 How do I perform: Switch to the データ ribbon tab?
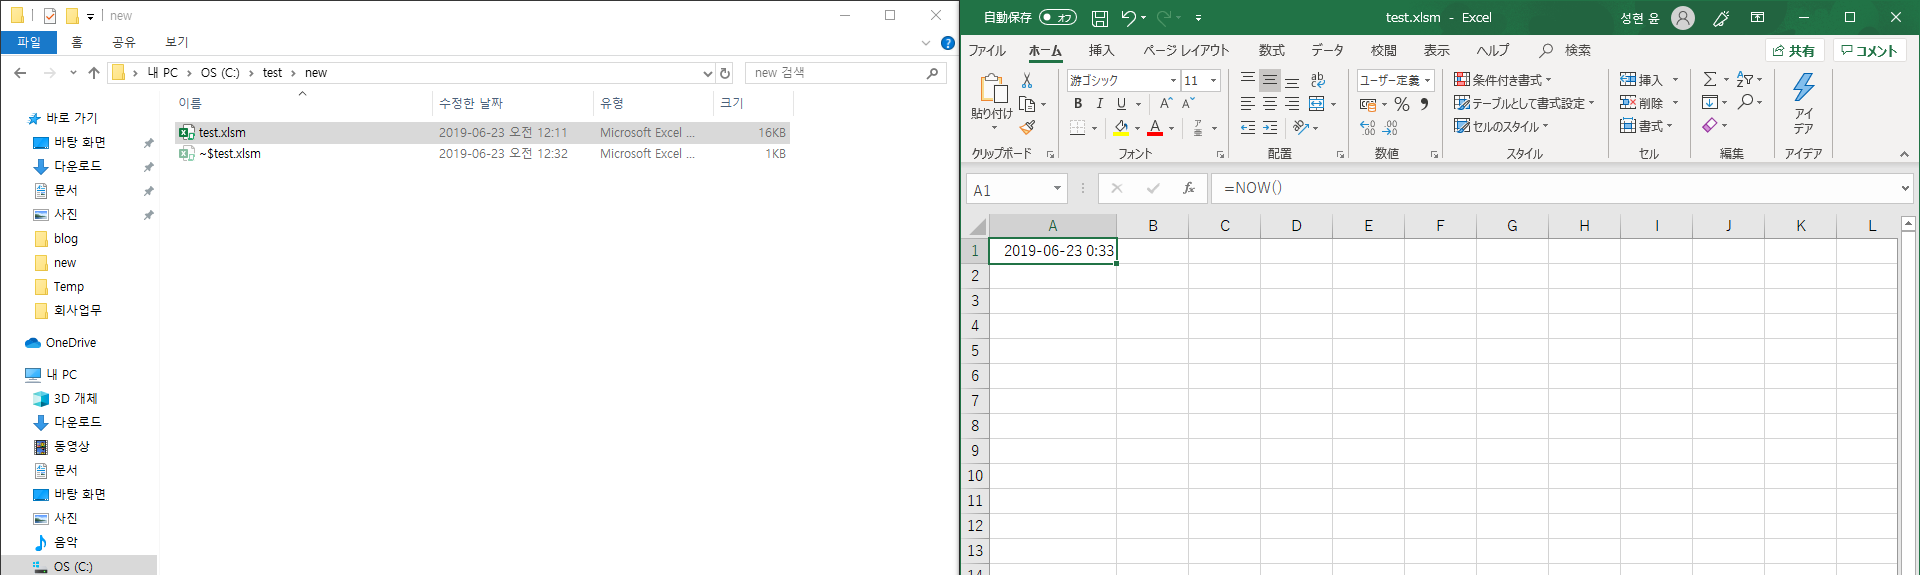point(1328,50)
